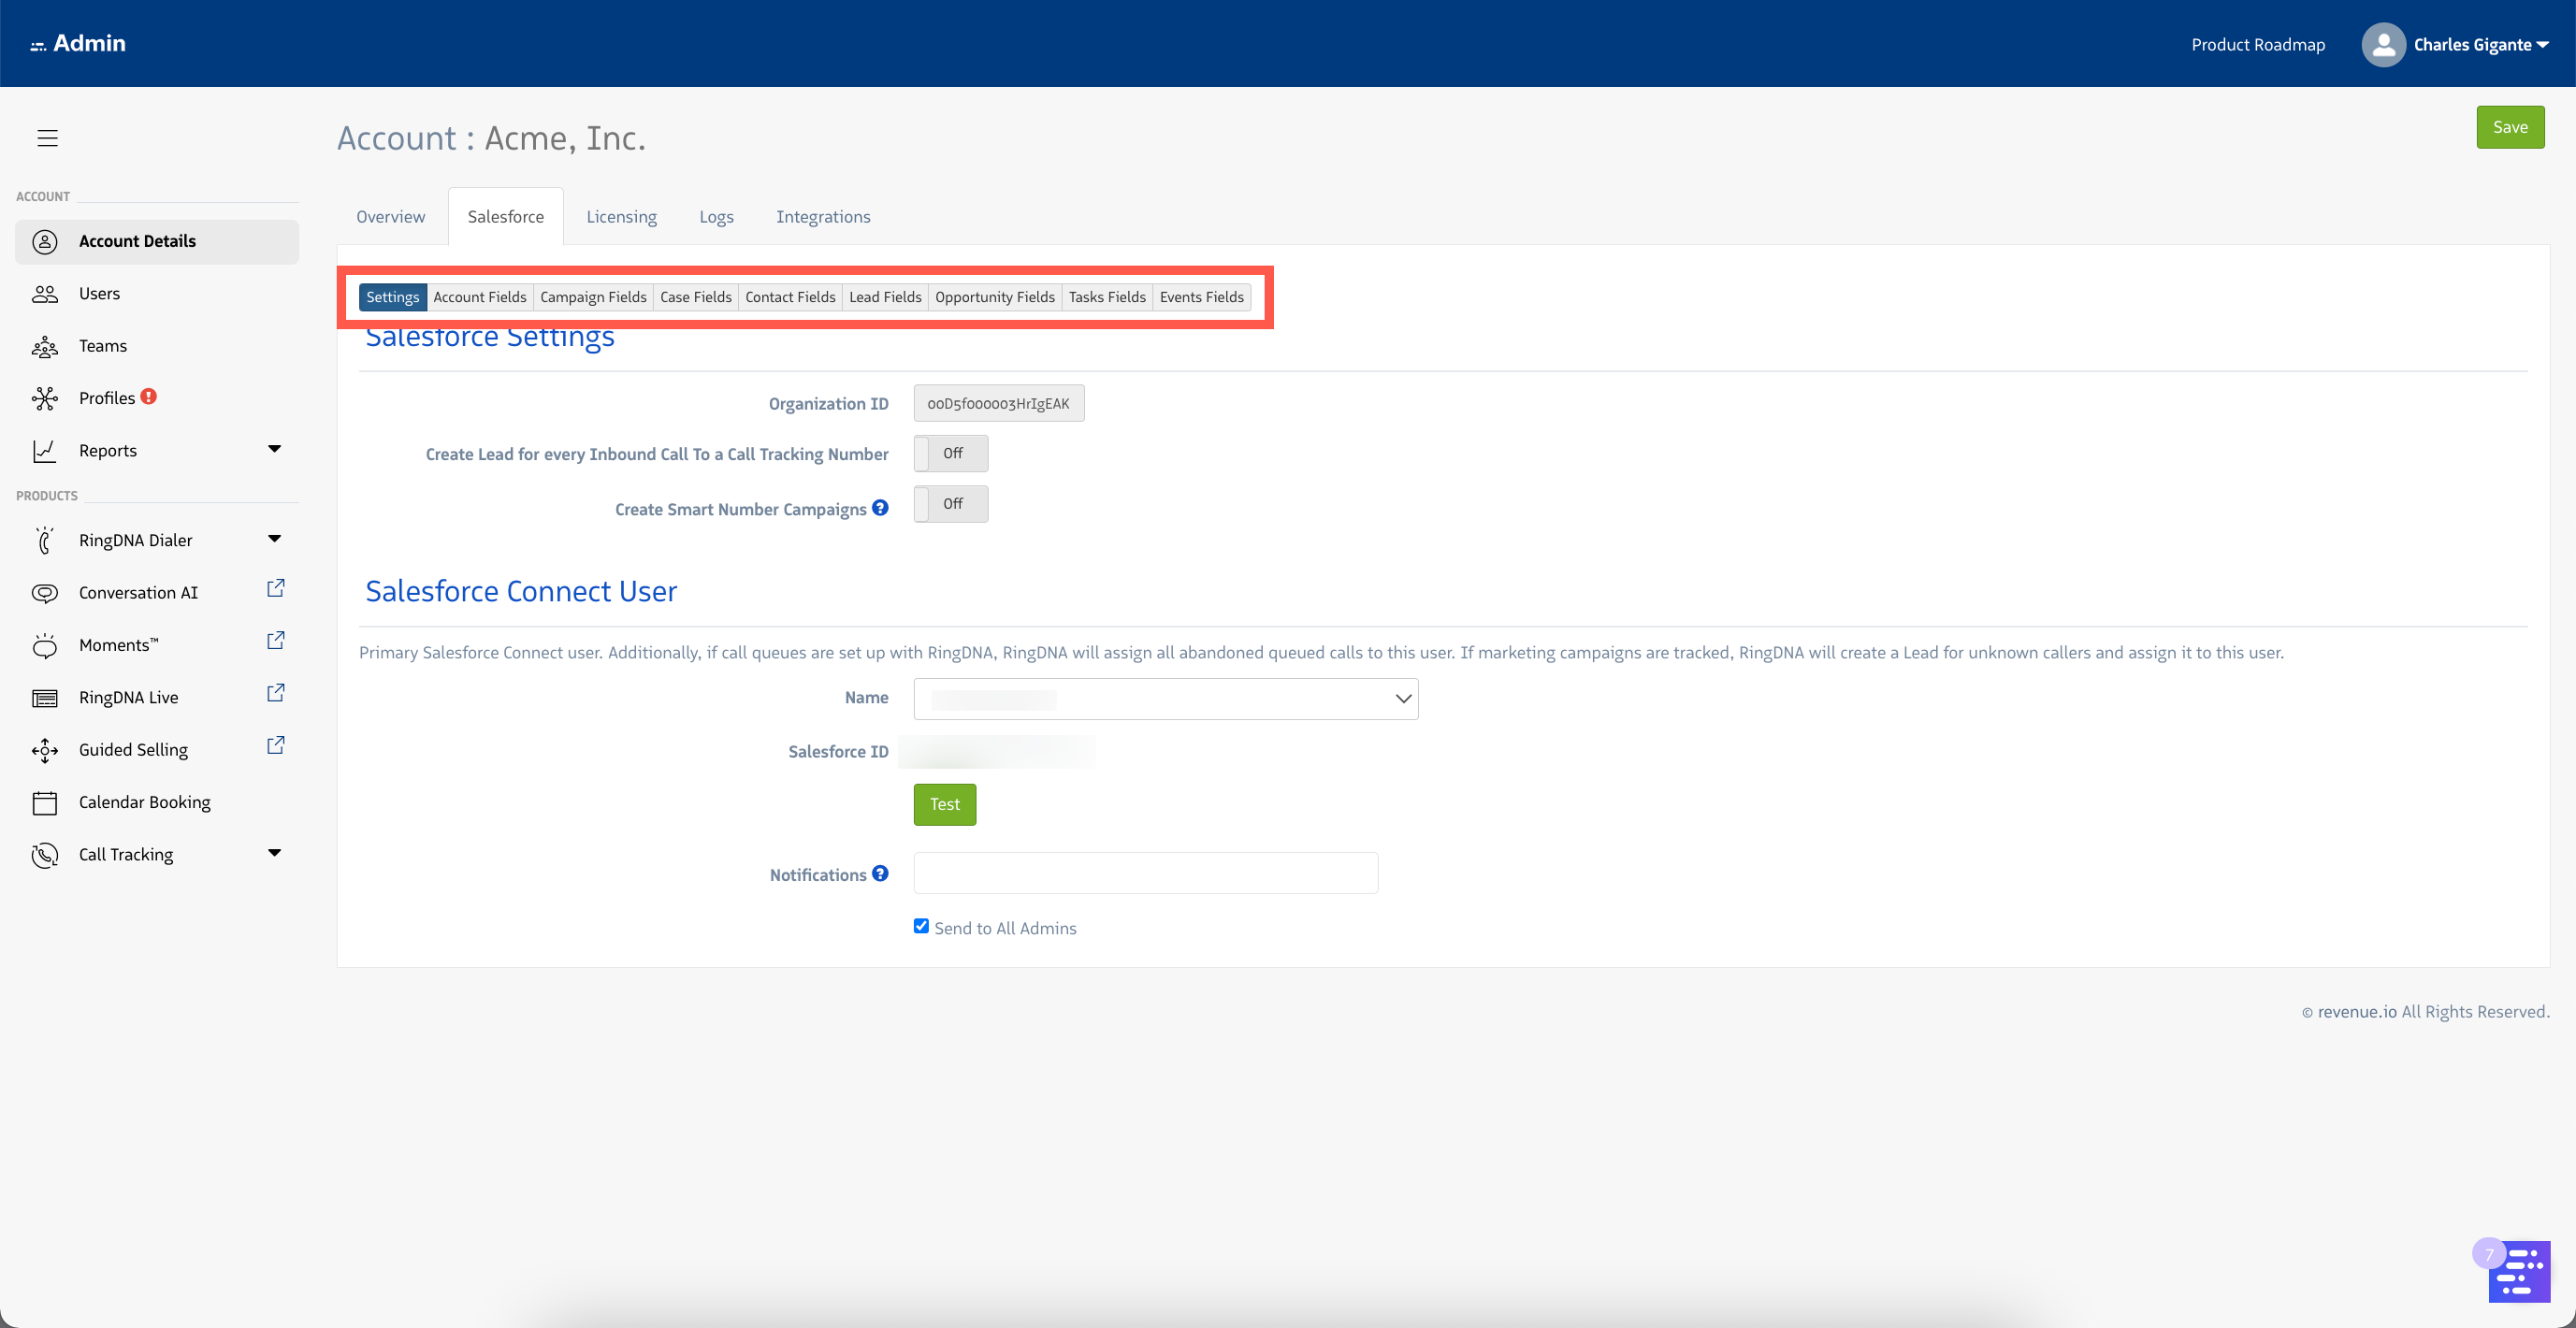2576x1328 pixels.
Task: Select the Salesforce tab
Action: (506, 217)
